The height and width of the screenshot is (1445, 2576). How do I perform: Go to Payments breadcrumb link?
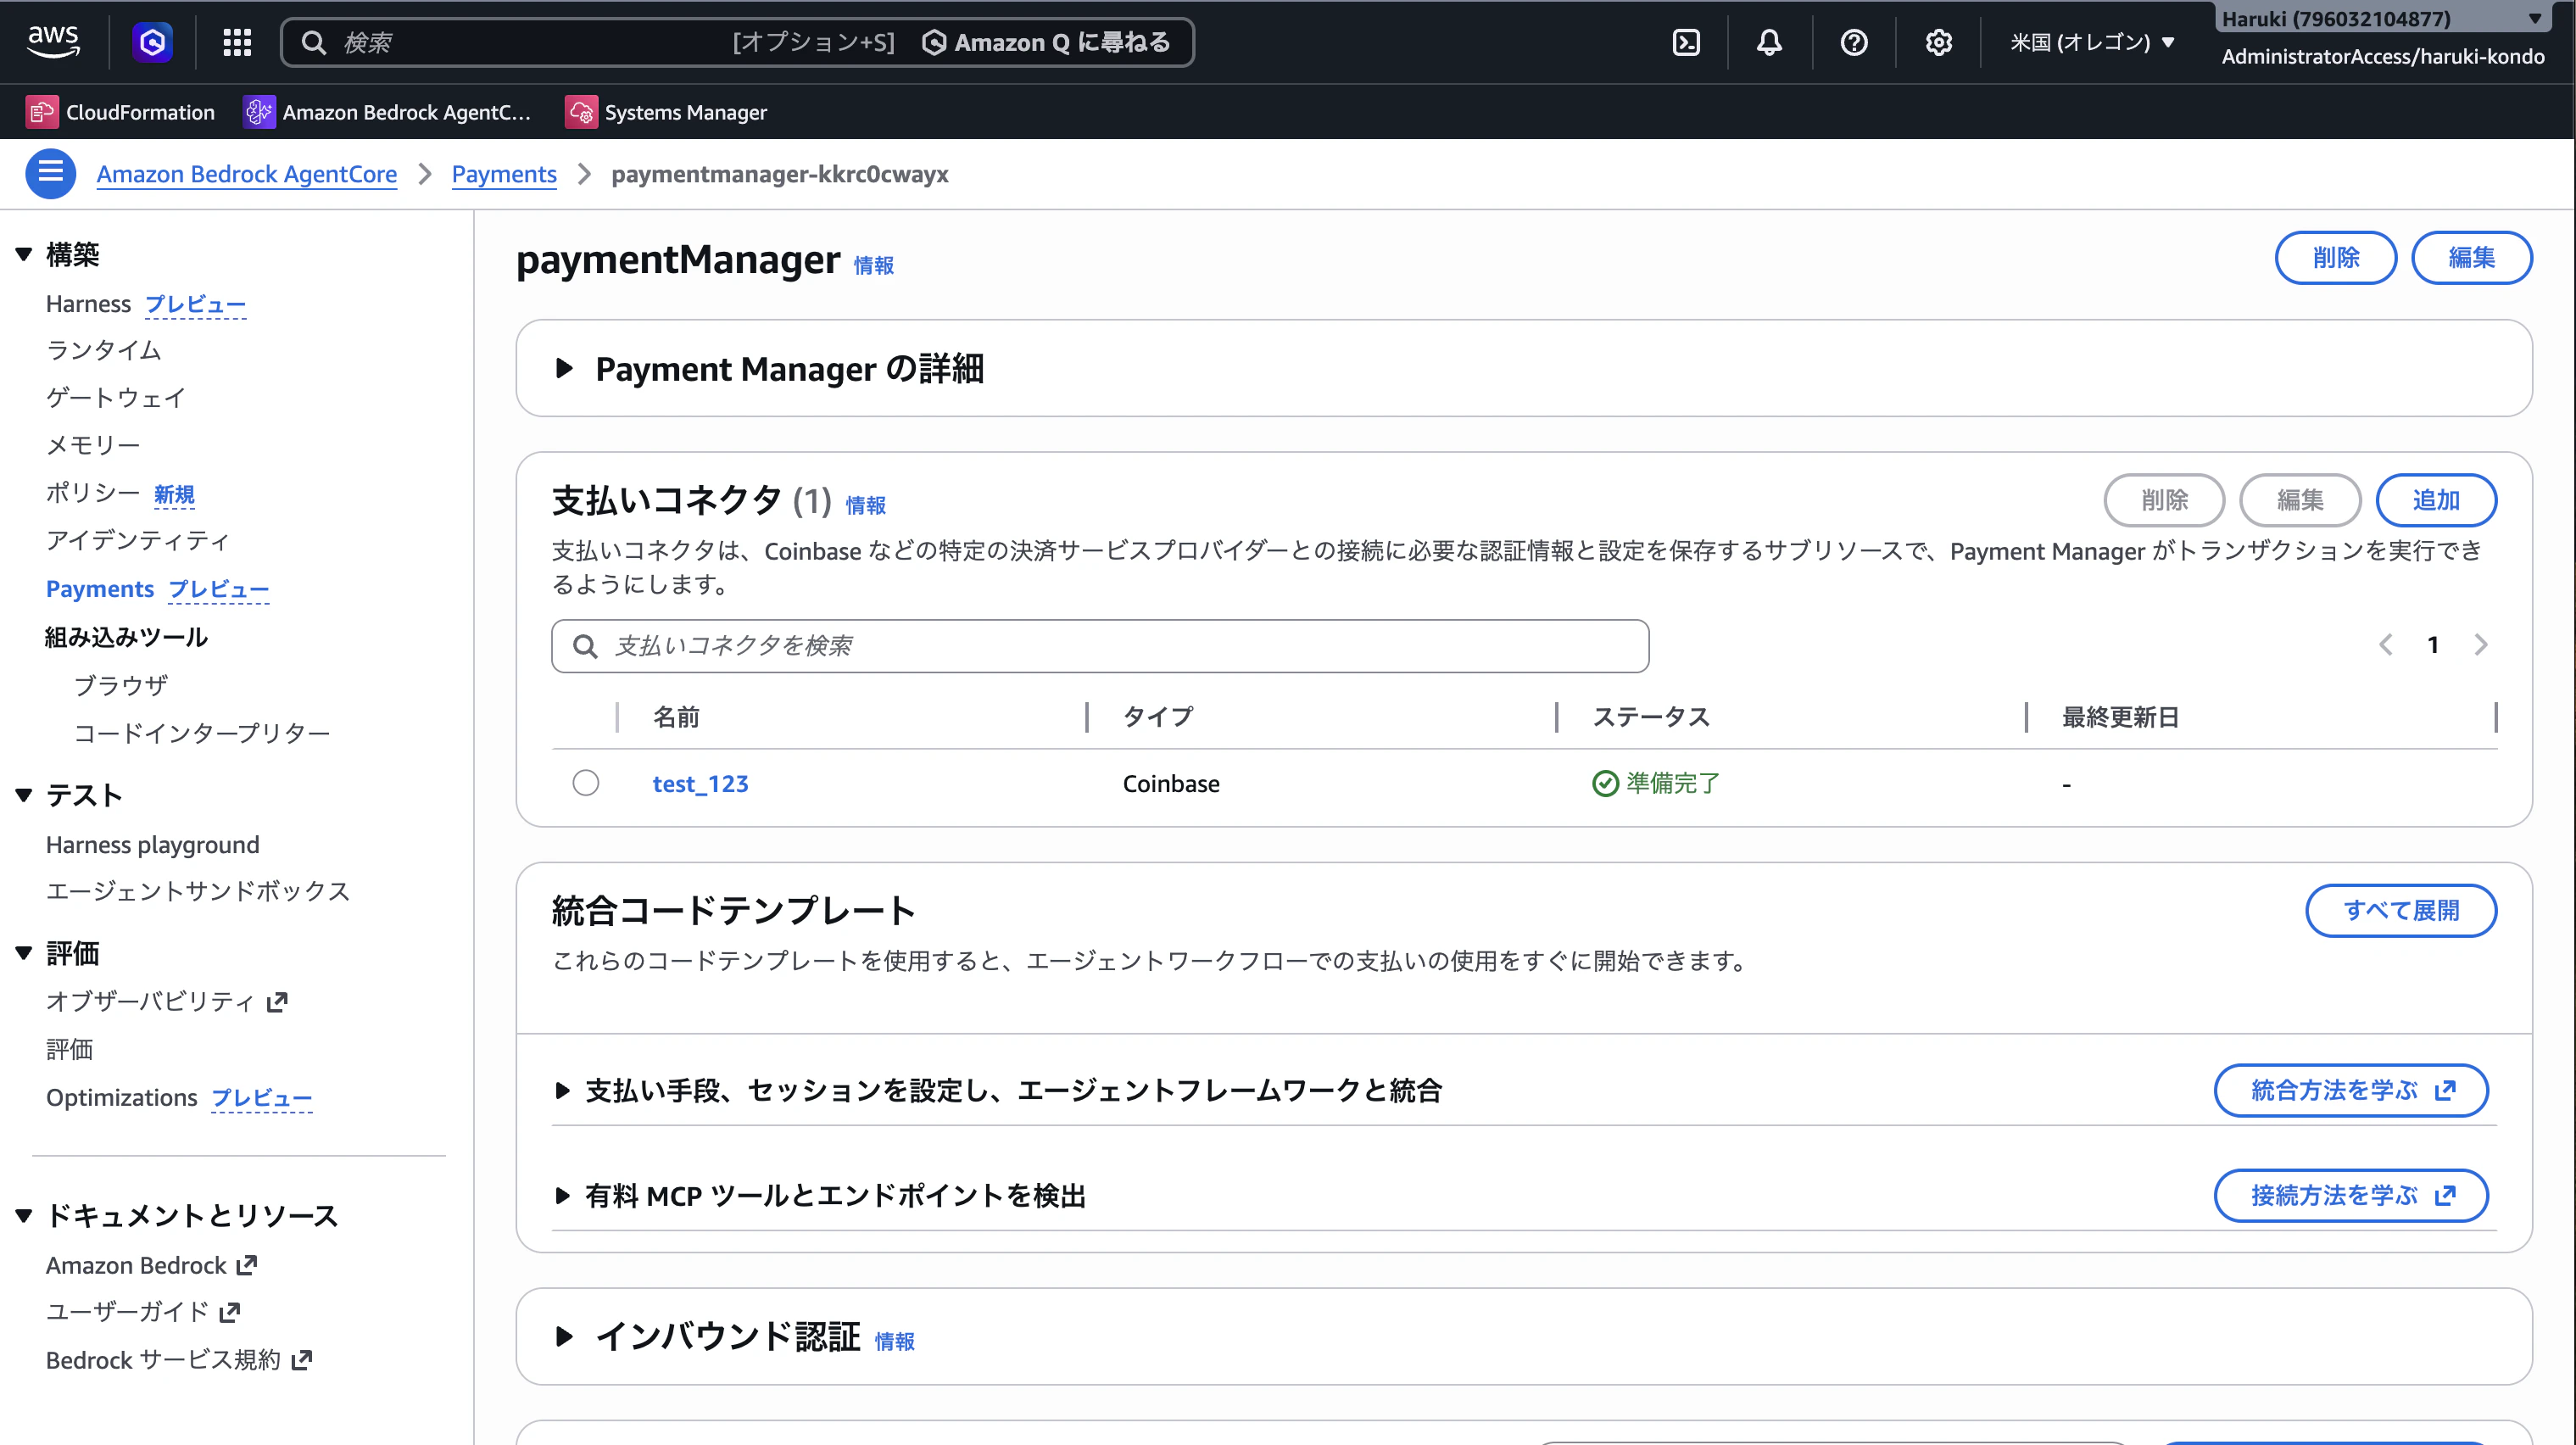click(504, 174)
